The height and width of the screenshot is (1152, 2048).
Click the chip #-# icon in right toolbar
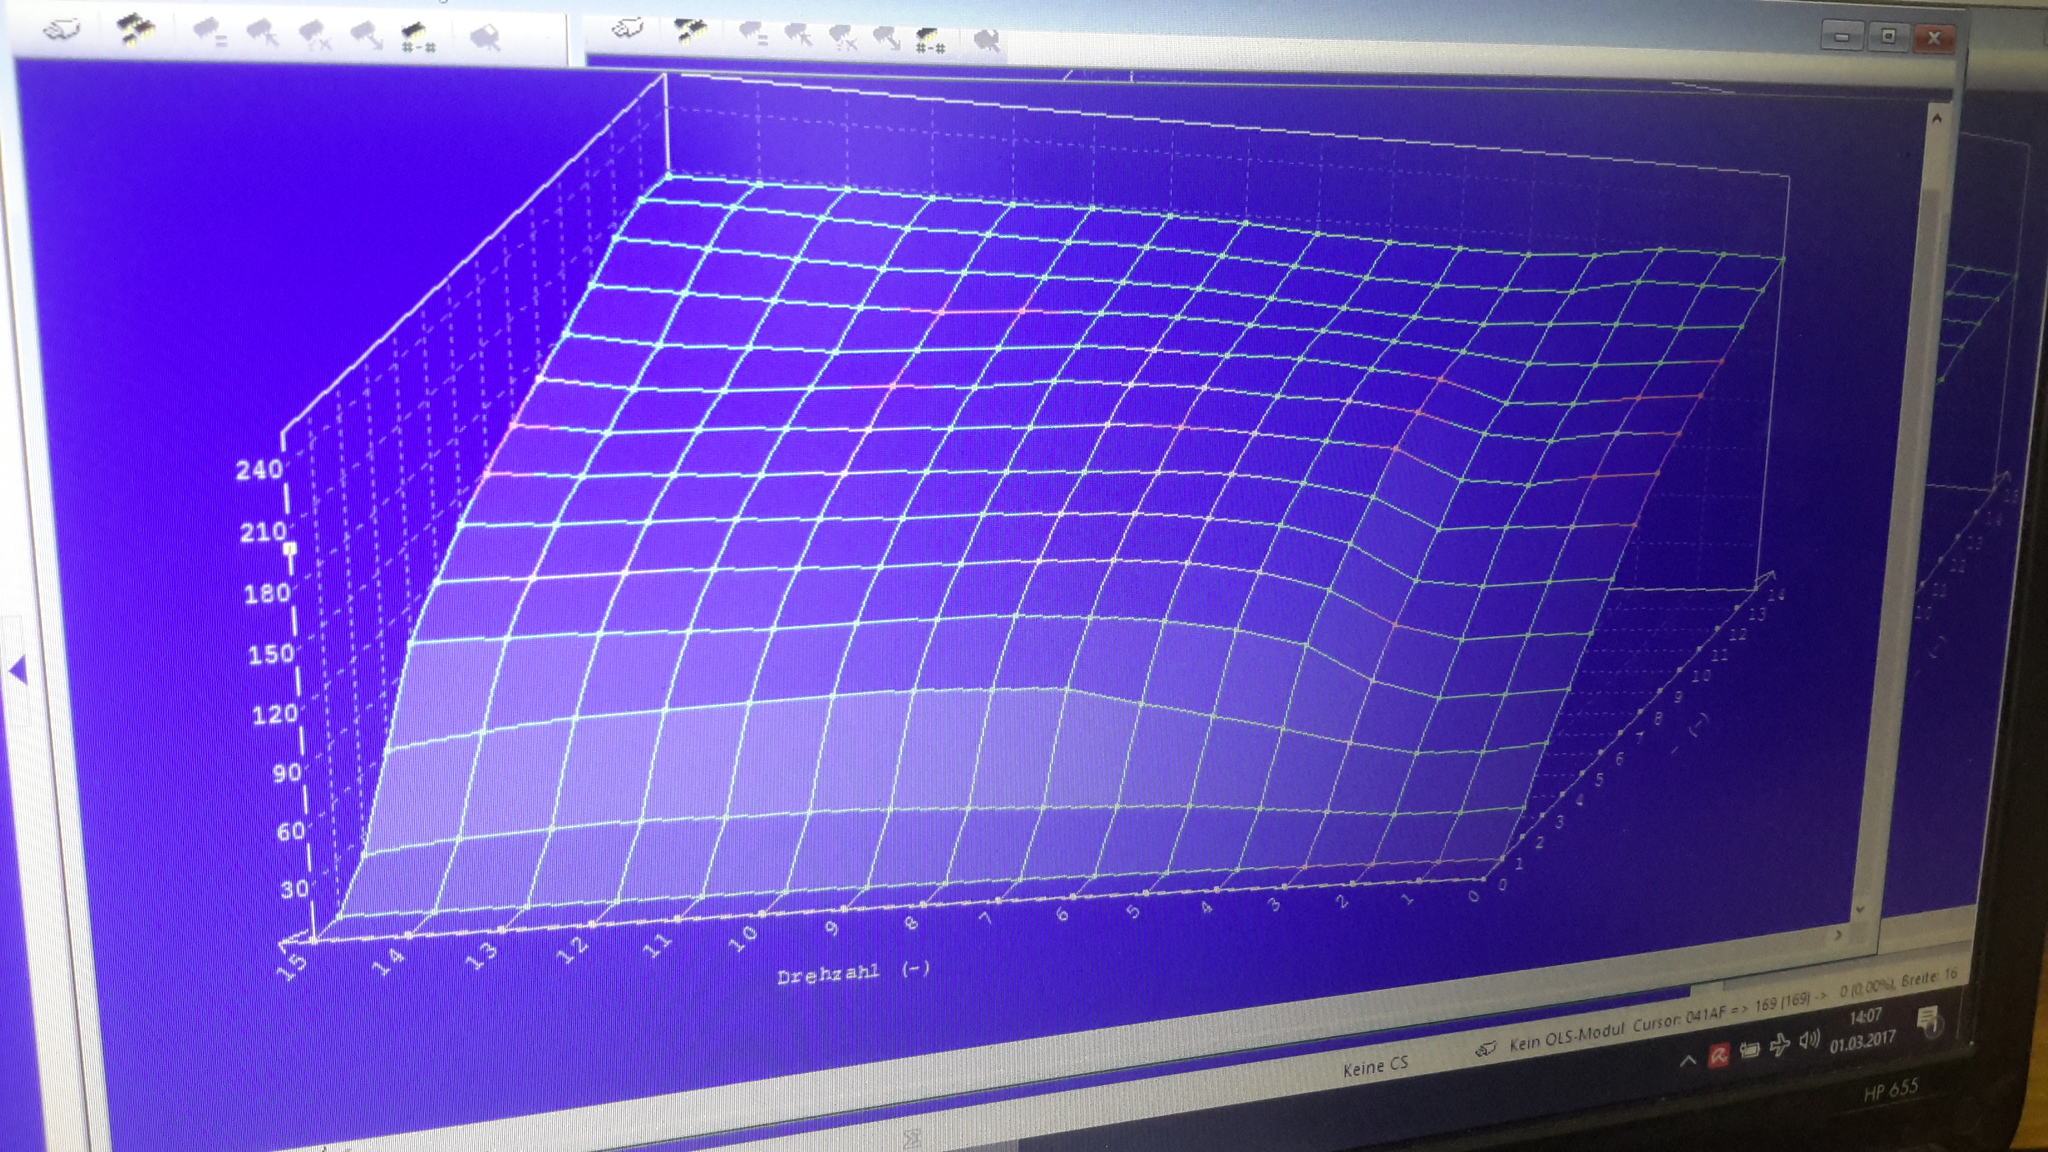point(930,41)
